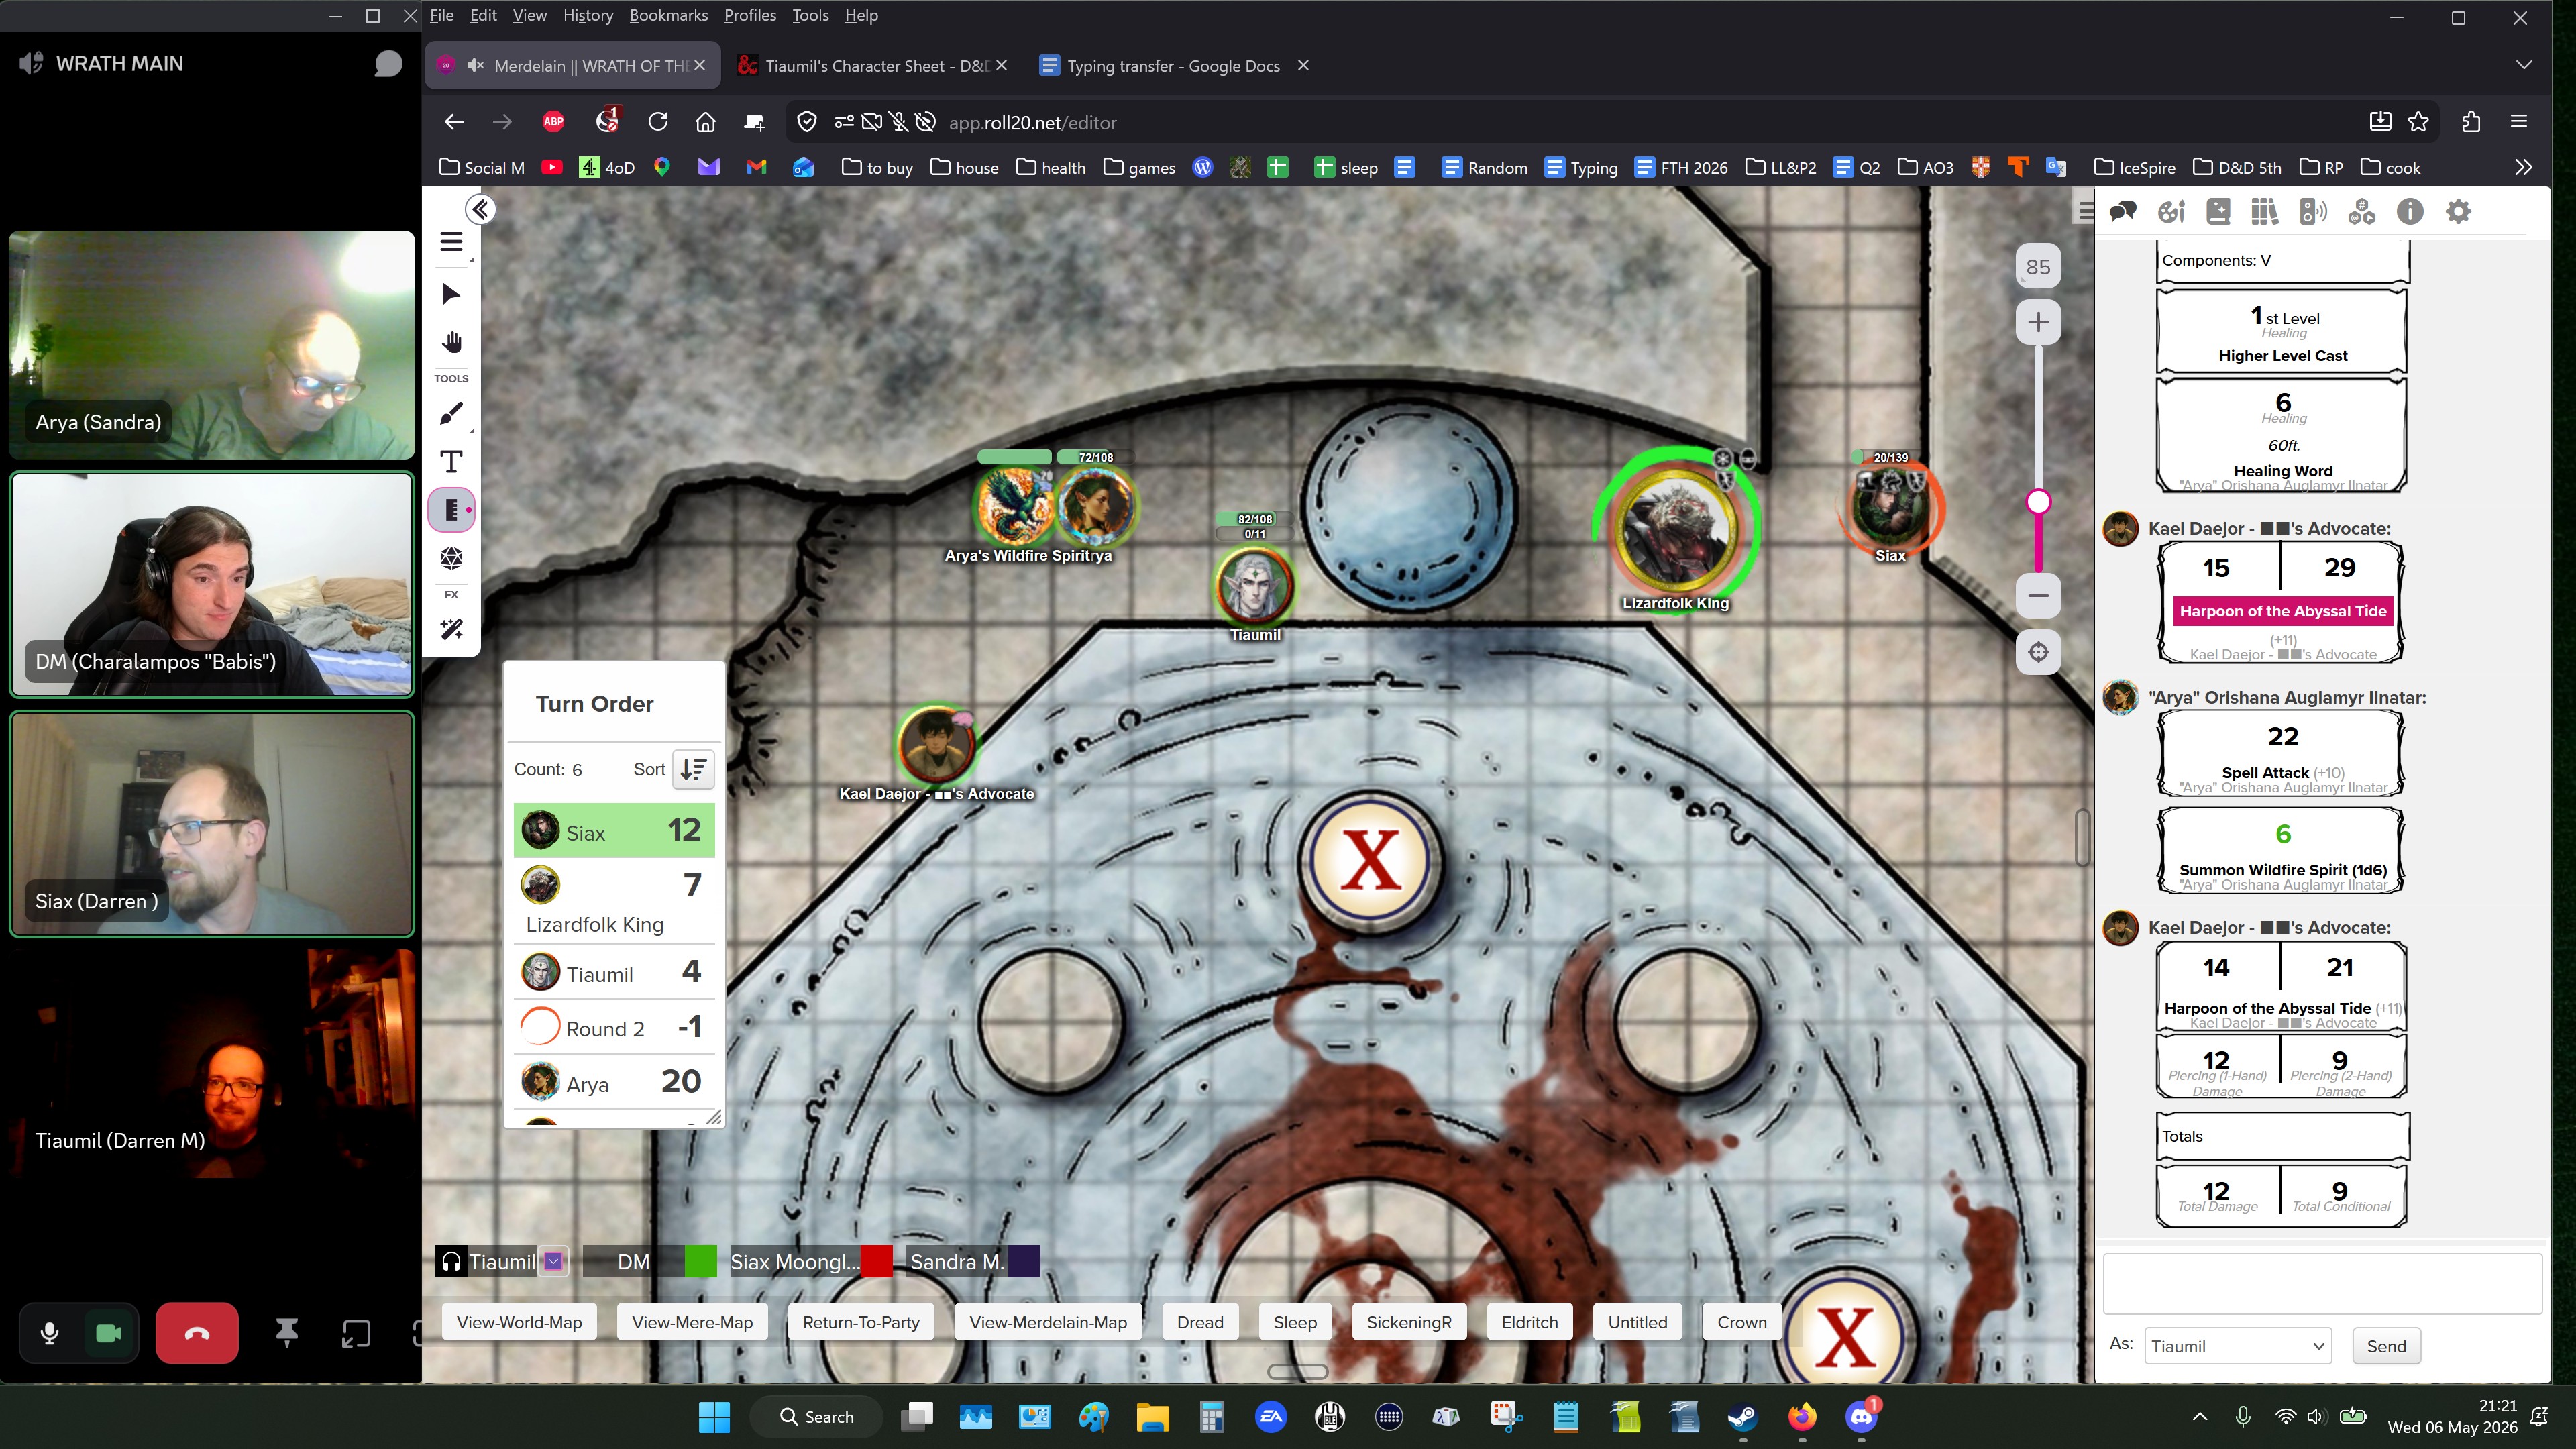This screenshot has height=1449, width=2576.
Task: Open the Firefox application menu
Action: pyautogui.click(x=2519, y=122)
